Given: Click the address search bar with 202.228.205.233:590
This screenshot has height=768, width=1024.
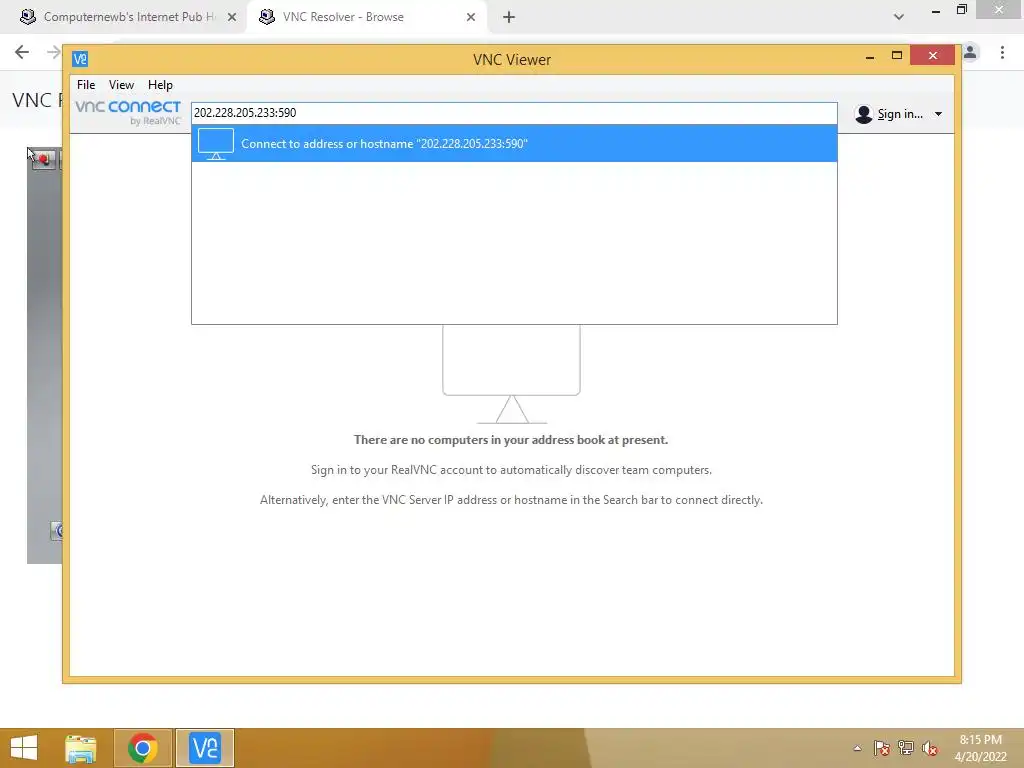Looking at the screenshot, I should pyautogui.click(x=514, y=113).
